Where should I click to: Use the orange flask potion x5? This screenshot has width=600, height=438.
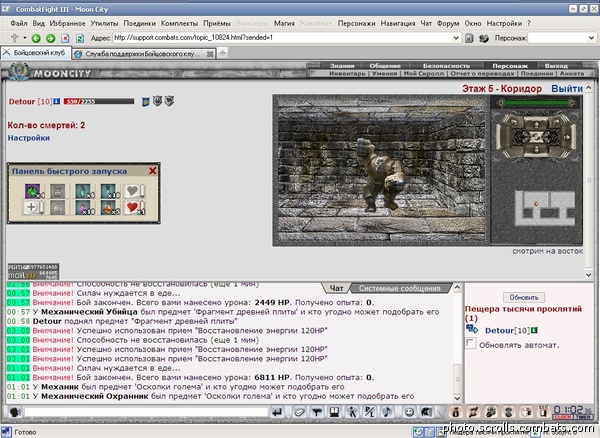pos(109,207)
